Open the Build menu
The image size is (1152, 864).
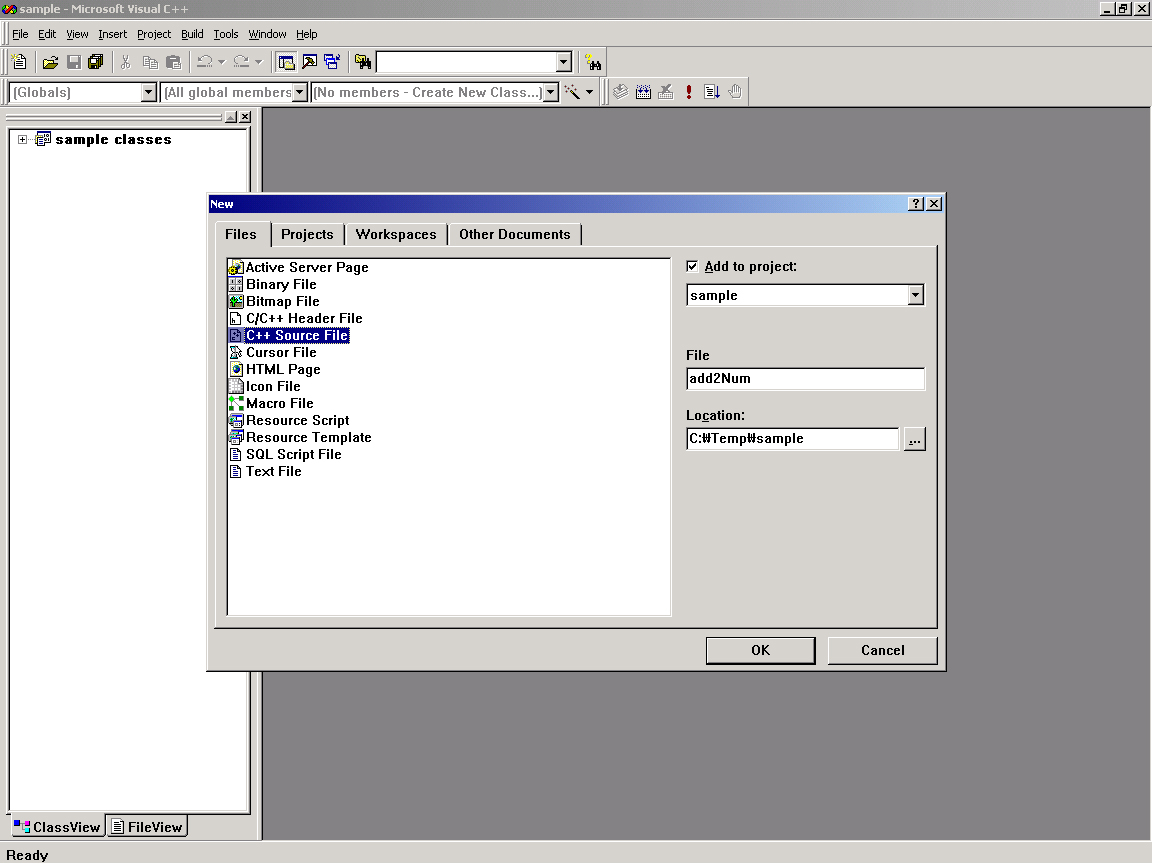click(x=192, y=34)
